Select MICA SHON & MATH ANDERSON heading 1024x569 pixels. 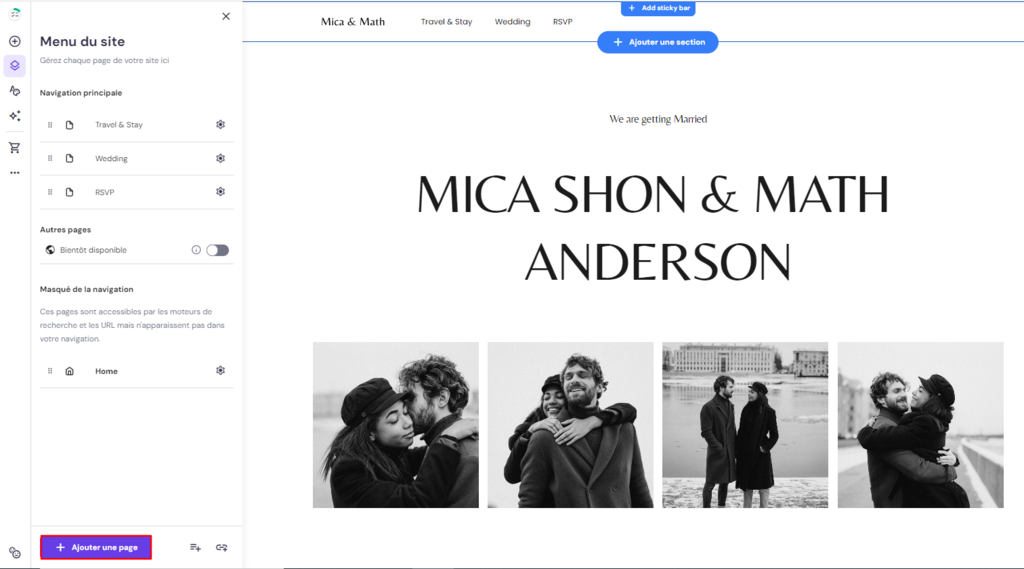click(654, 228)
